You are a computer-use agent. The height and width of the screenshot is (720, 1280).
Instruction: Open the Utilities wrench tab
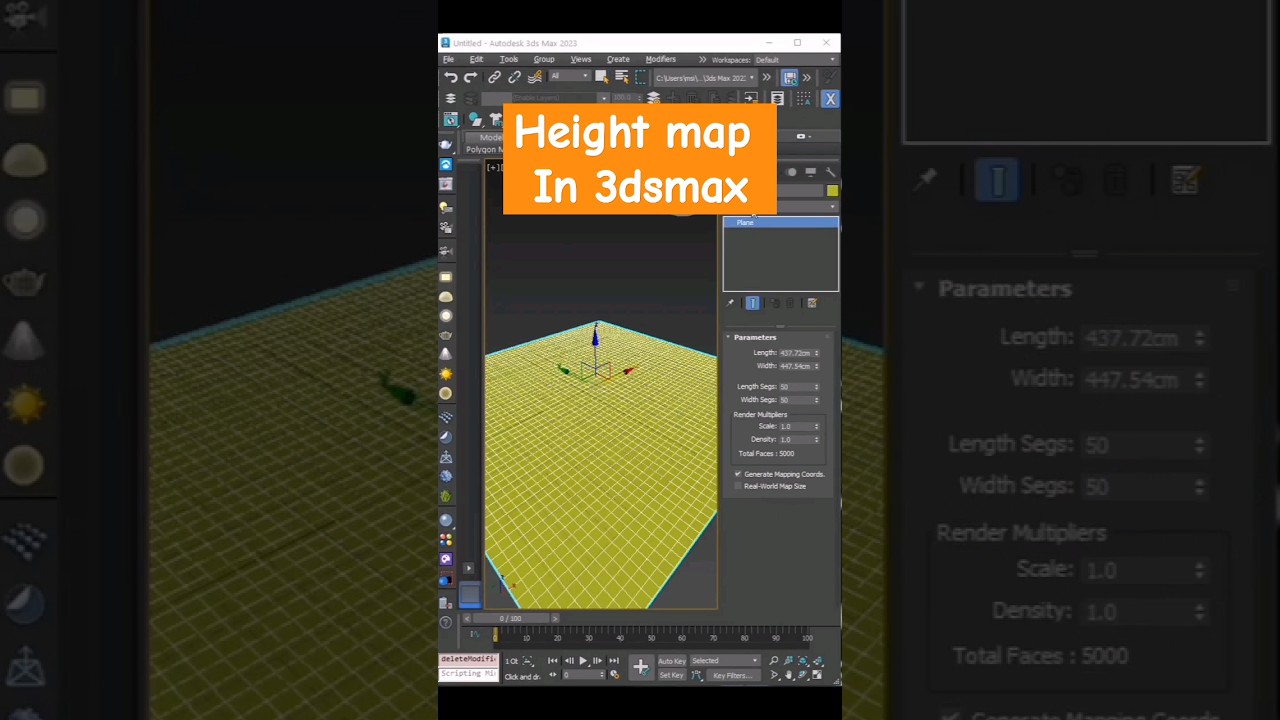[x=830, y=172]
